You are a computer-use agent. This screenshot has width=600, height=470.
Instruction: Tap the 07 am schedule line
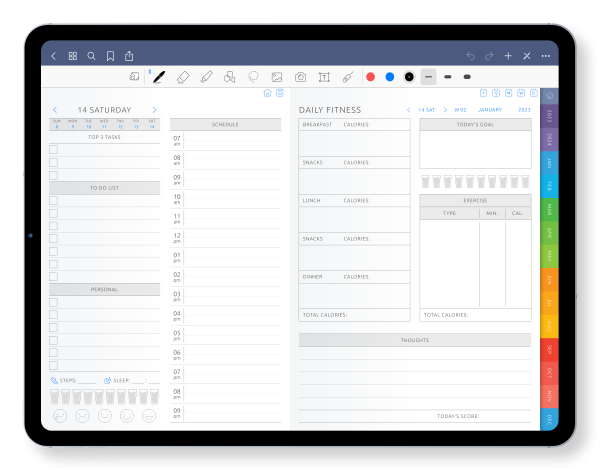233,140
